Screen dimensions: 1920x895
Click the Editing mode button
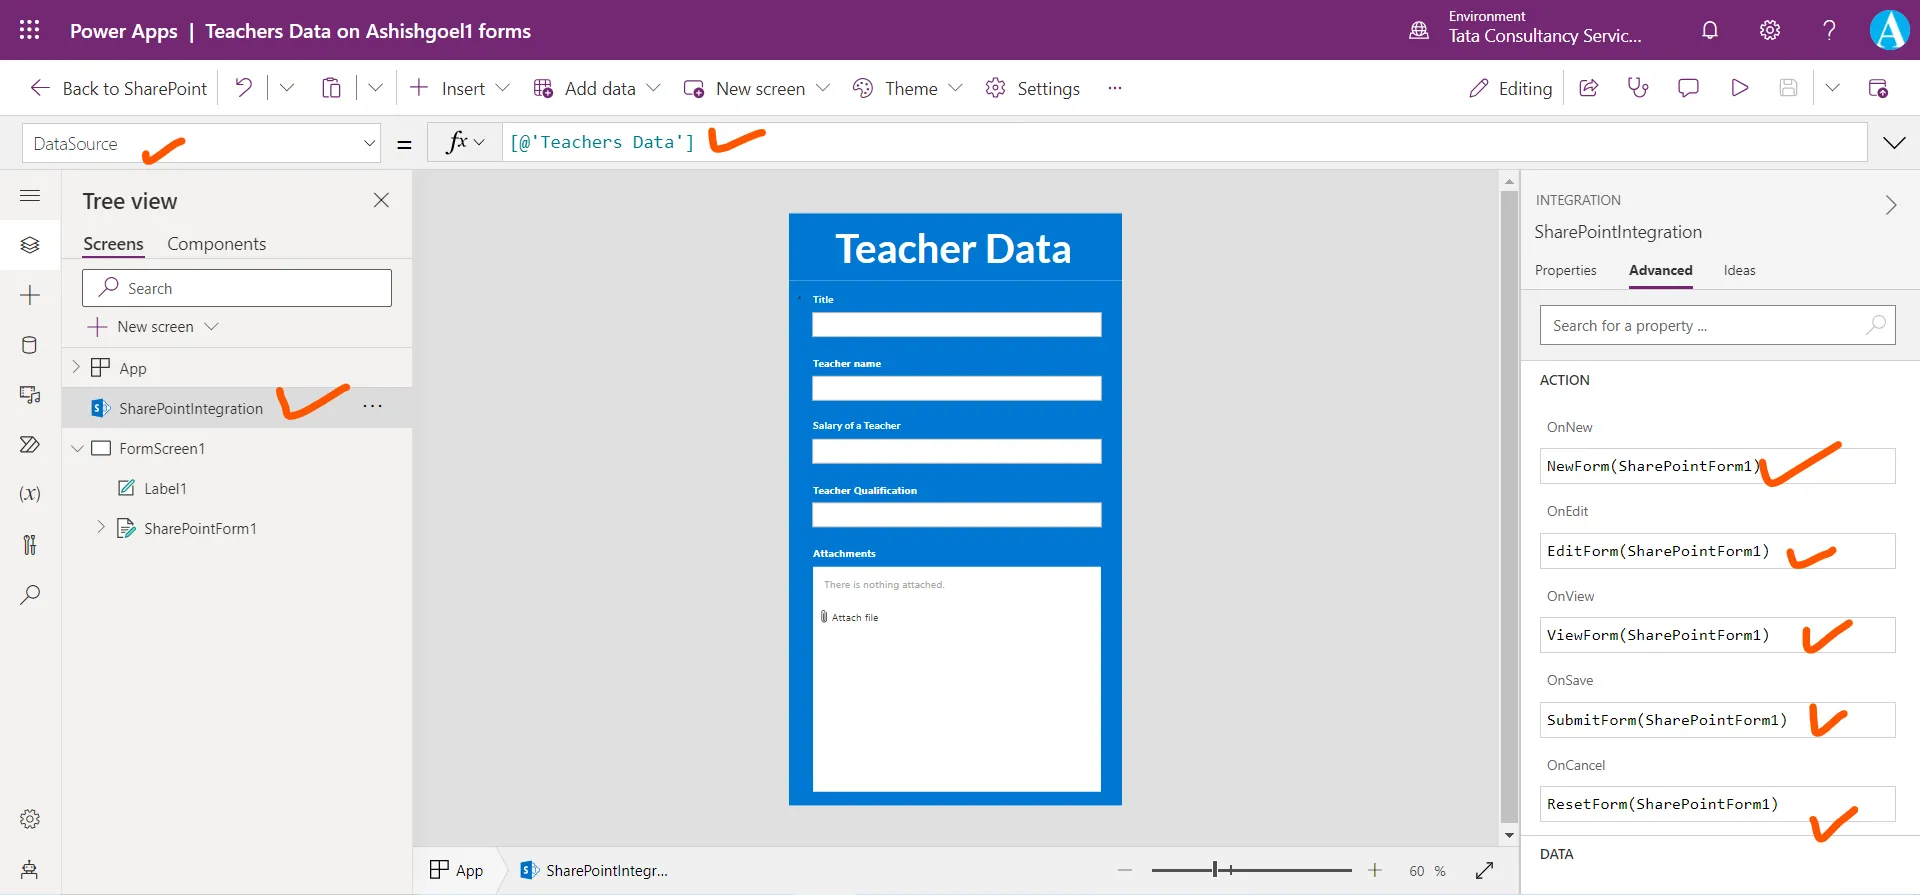point(1510,88)
